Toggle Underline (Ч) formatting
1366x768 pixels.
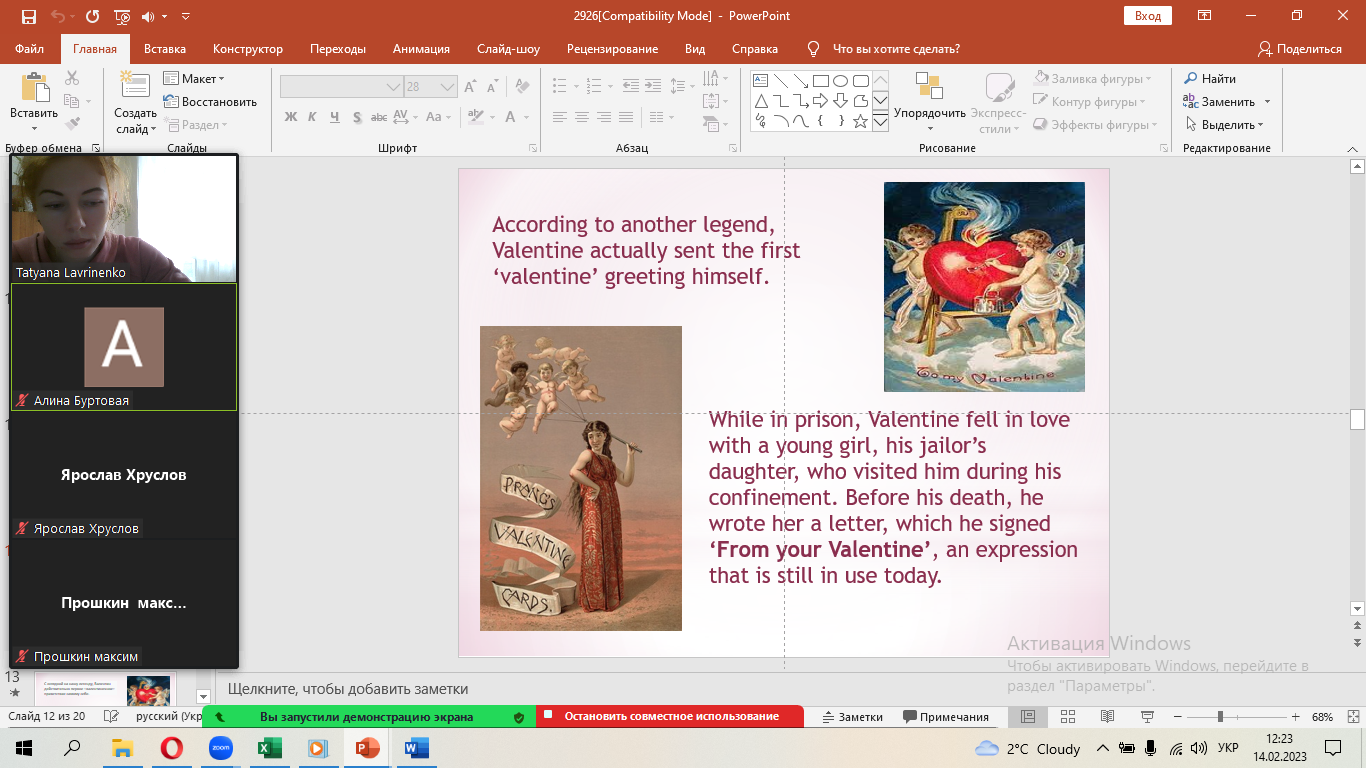[x=333, y=117]
